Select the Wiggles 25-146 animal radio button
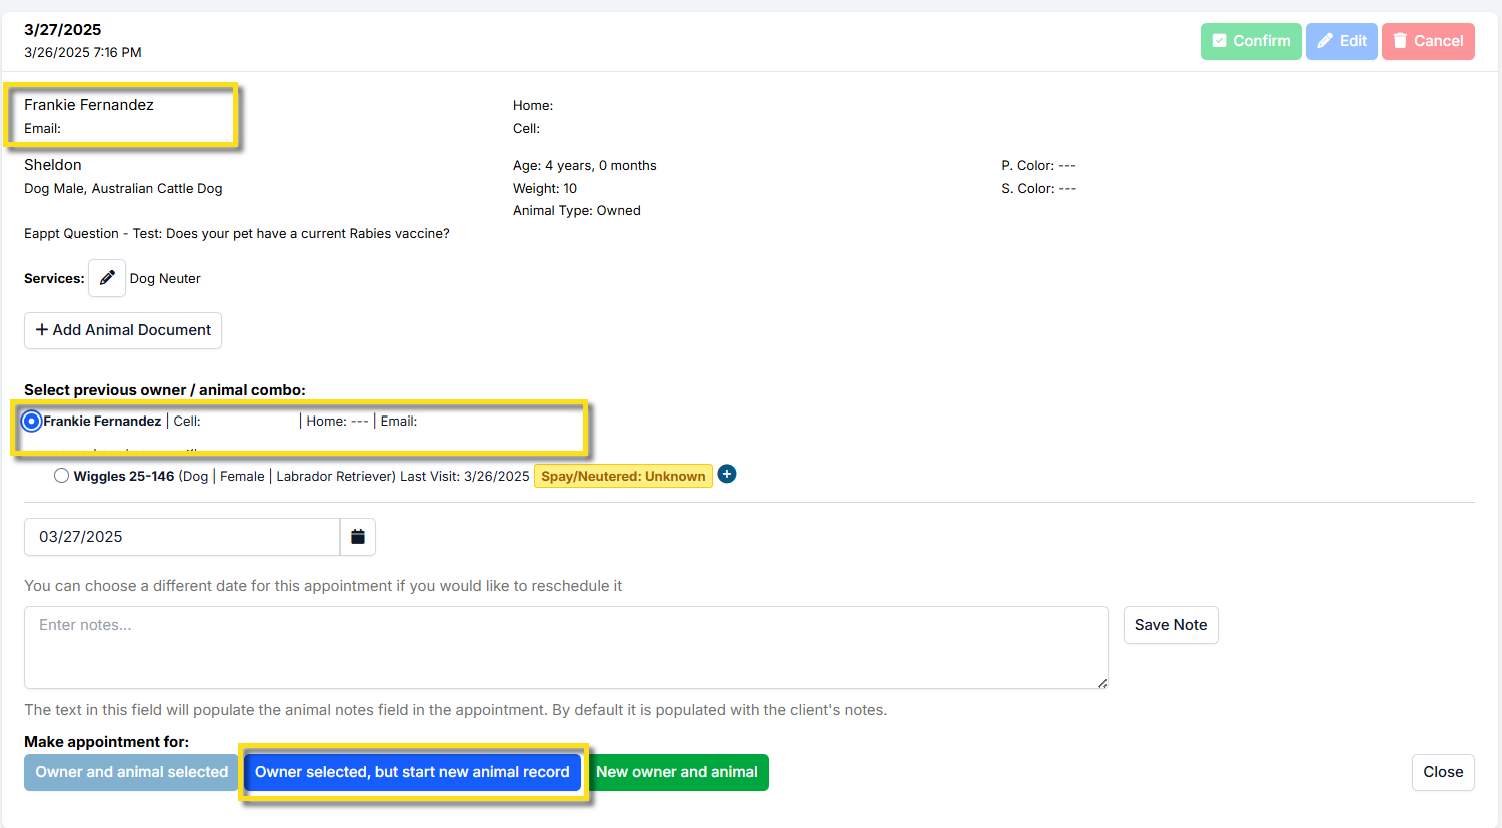 click(x=62, y=476)
